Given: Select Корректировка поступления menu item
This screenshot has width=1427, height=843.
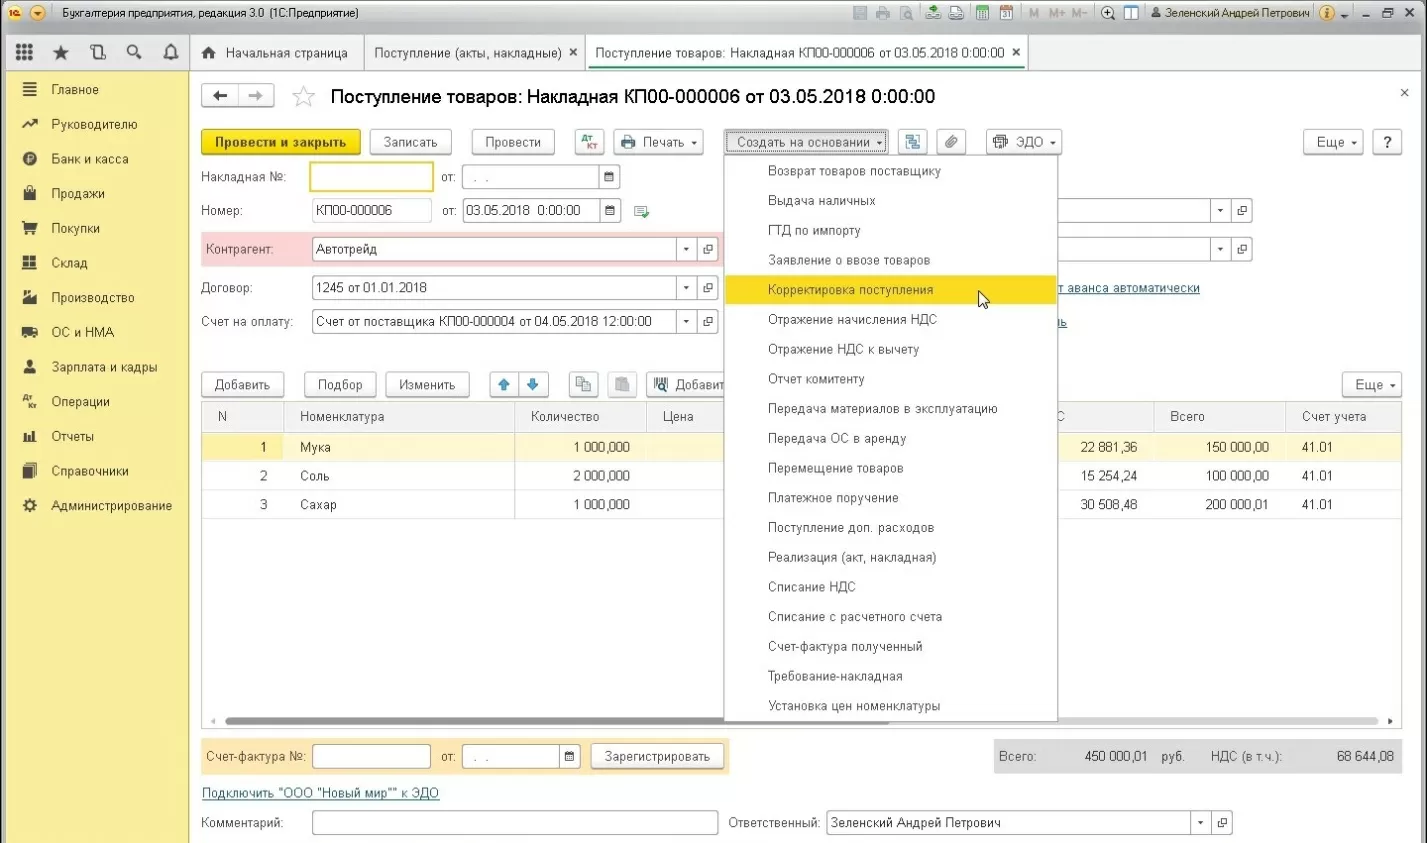Looking at the screenshot, I should click(850, 290).
